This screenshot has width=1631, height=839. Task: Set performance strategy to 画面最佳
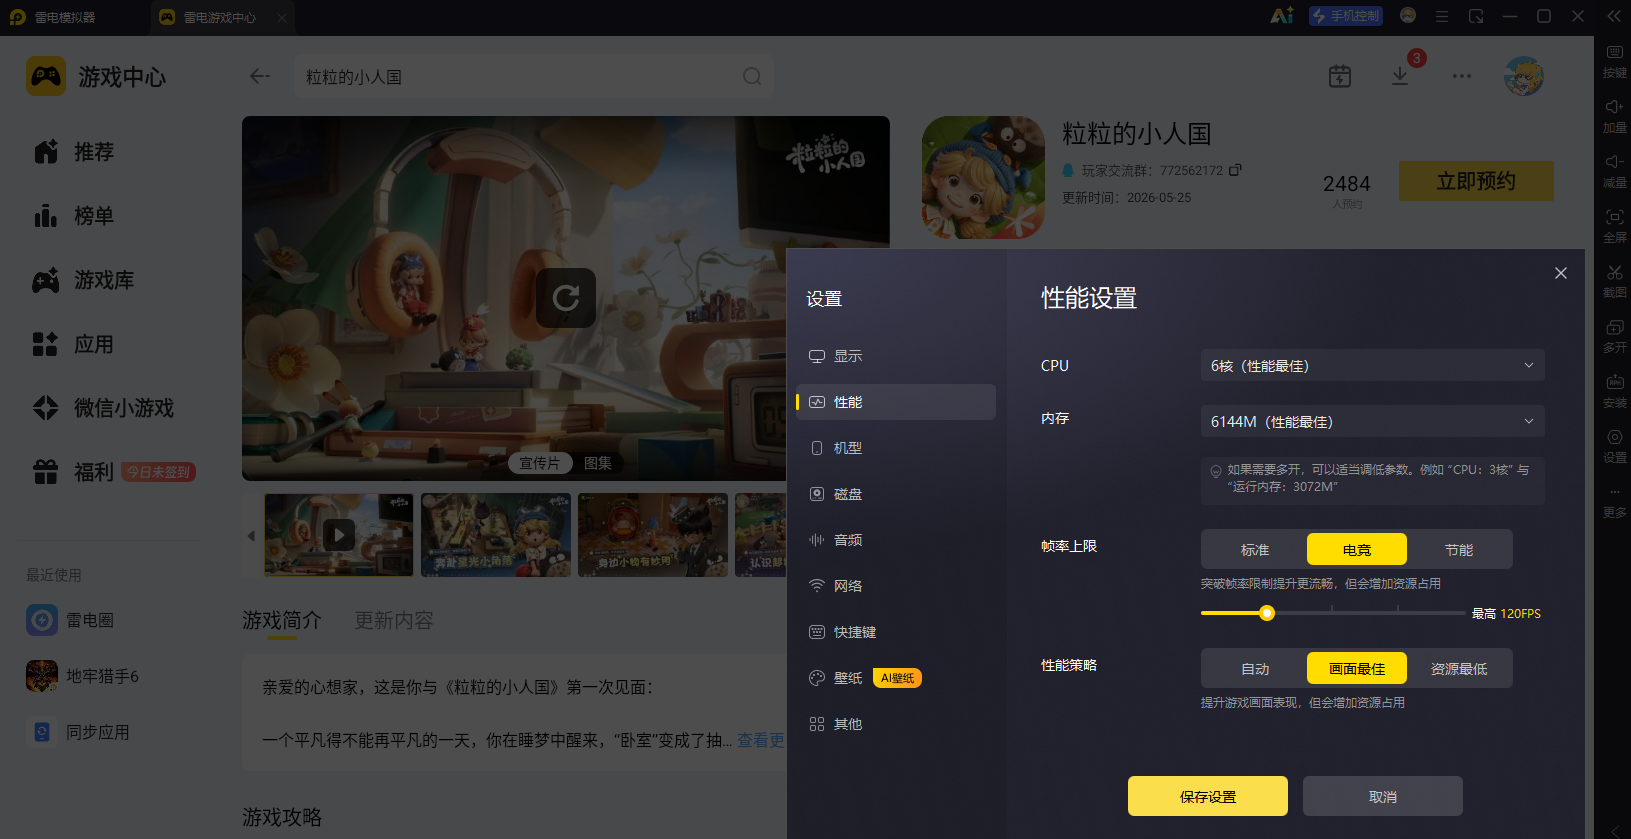(1357, 668)
